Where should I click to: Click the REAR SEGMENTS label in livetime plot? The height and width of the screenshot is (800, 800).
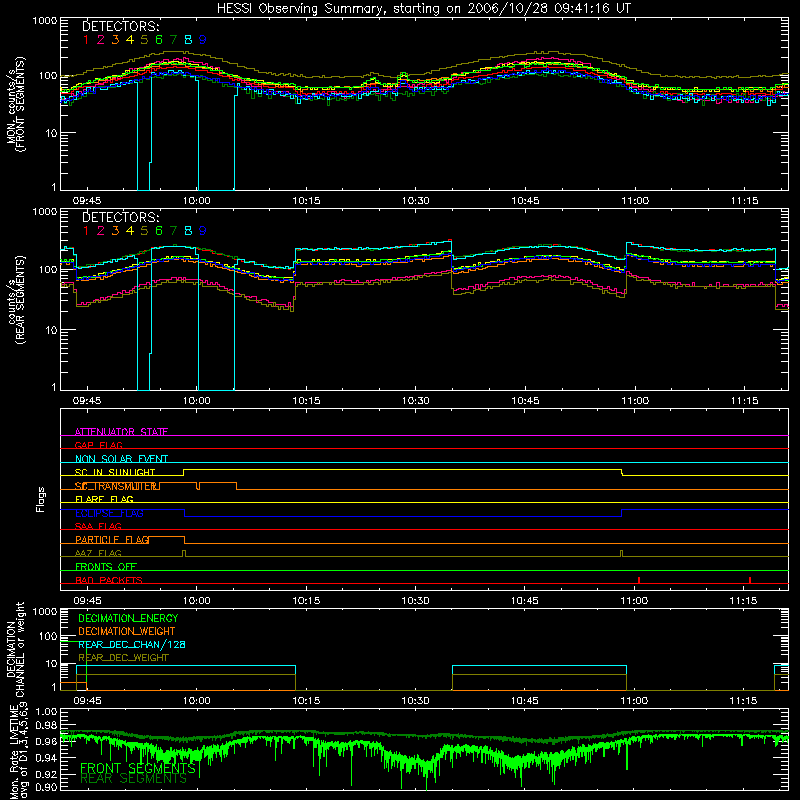(x=134, y=779)
